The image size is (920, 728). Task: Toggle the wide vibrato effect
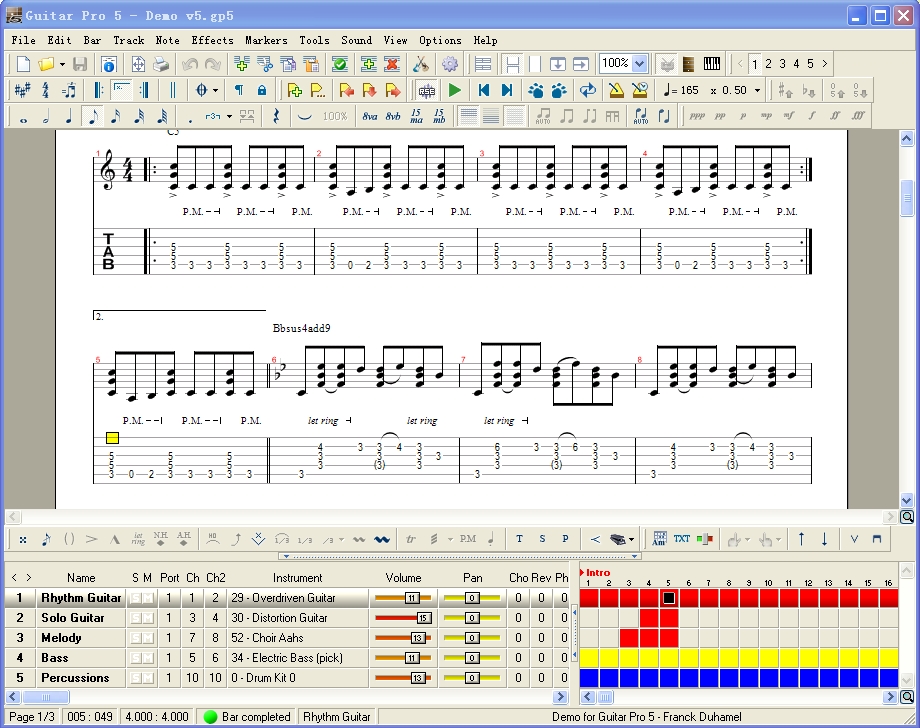point(382,539)
